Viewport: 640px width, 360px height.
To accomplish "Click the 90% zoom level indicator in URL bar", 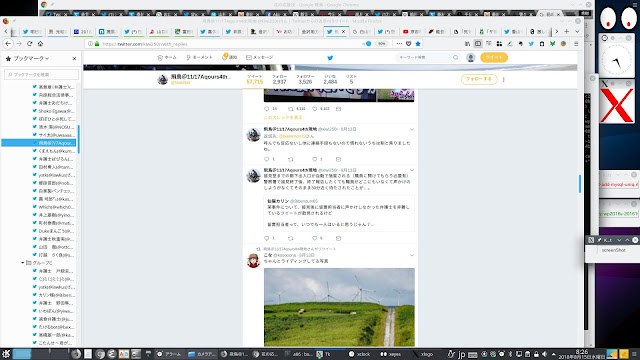I will [382, 44].
